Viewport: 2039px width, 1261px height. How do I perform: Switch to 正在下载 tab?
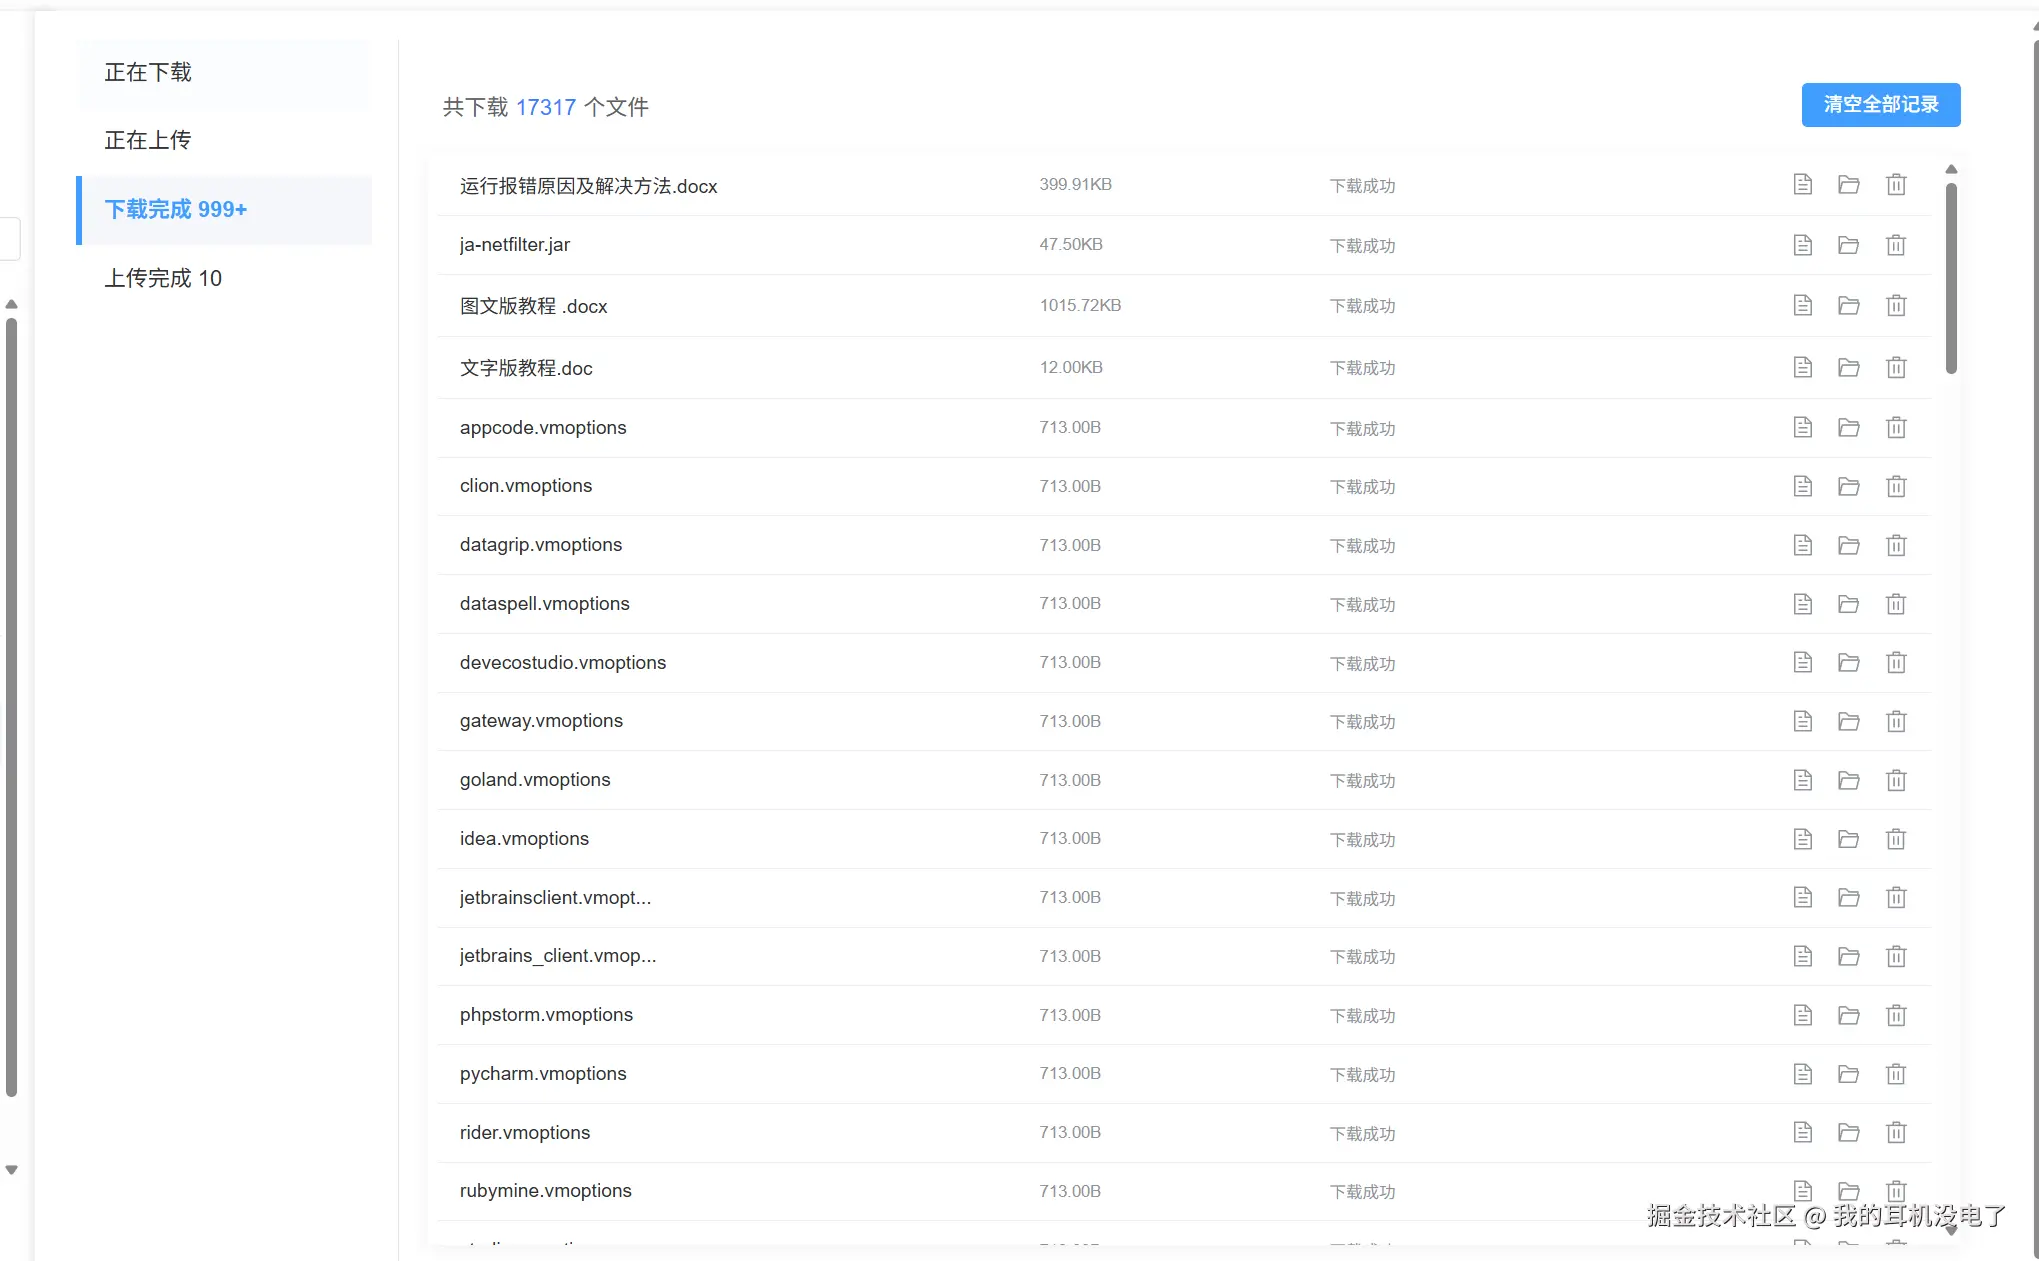[148, 72]
